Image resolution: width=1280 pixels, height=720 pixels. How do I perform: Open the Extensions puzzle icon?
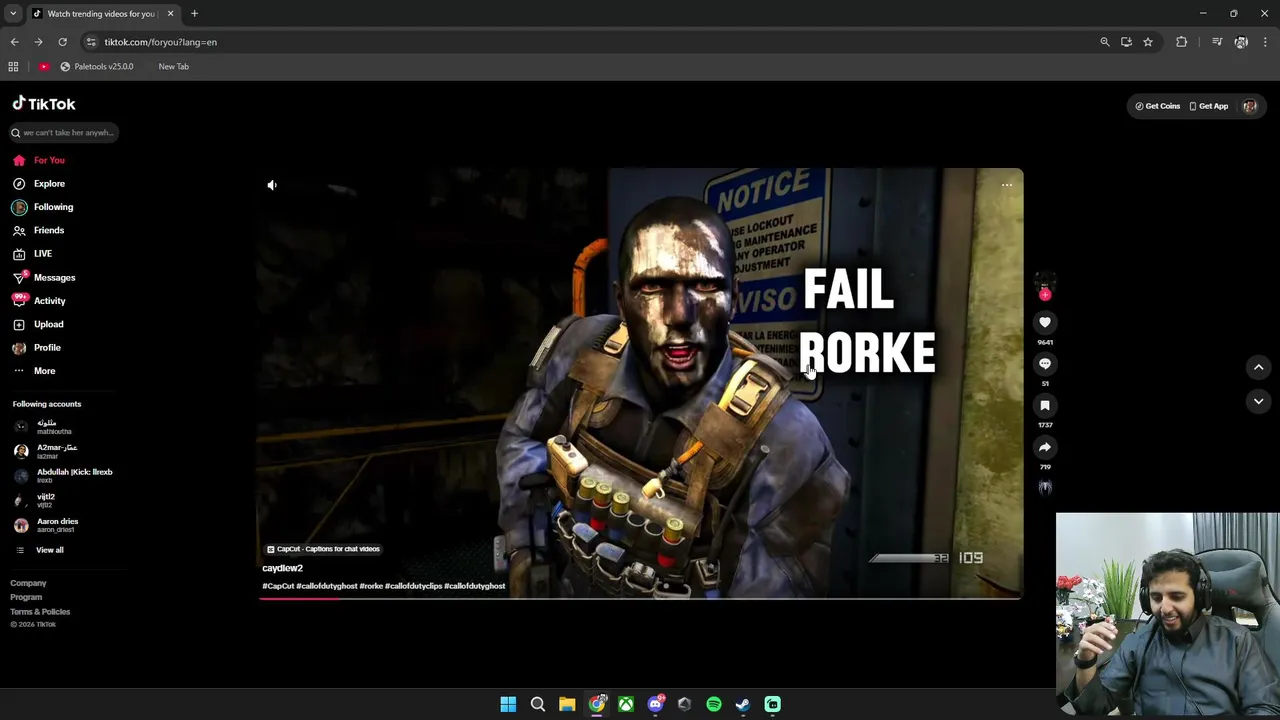pyautogui.click(x=1181, y=42)
